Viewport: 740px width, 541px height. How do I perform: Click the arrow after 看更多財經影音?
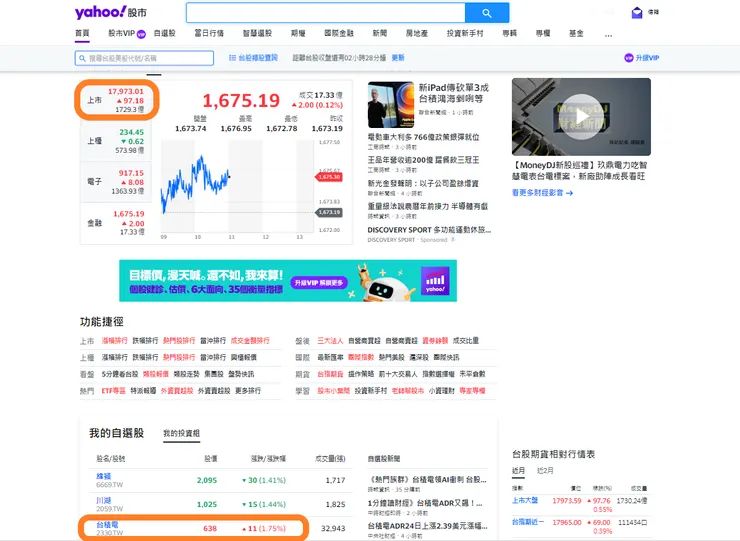(x=569, y=193)
